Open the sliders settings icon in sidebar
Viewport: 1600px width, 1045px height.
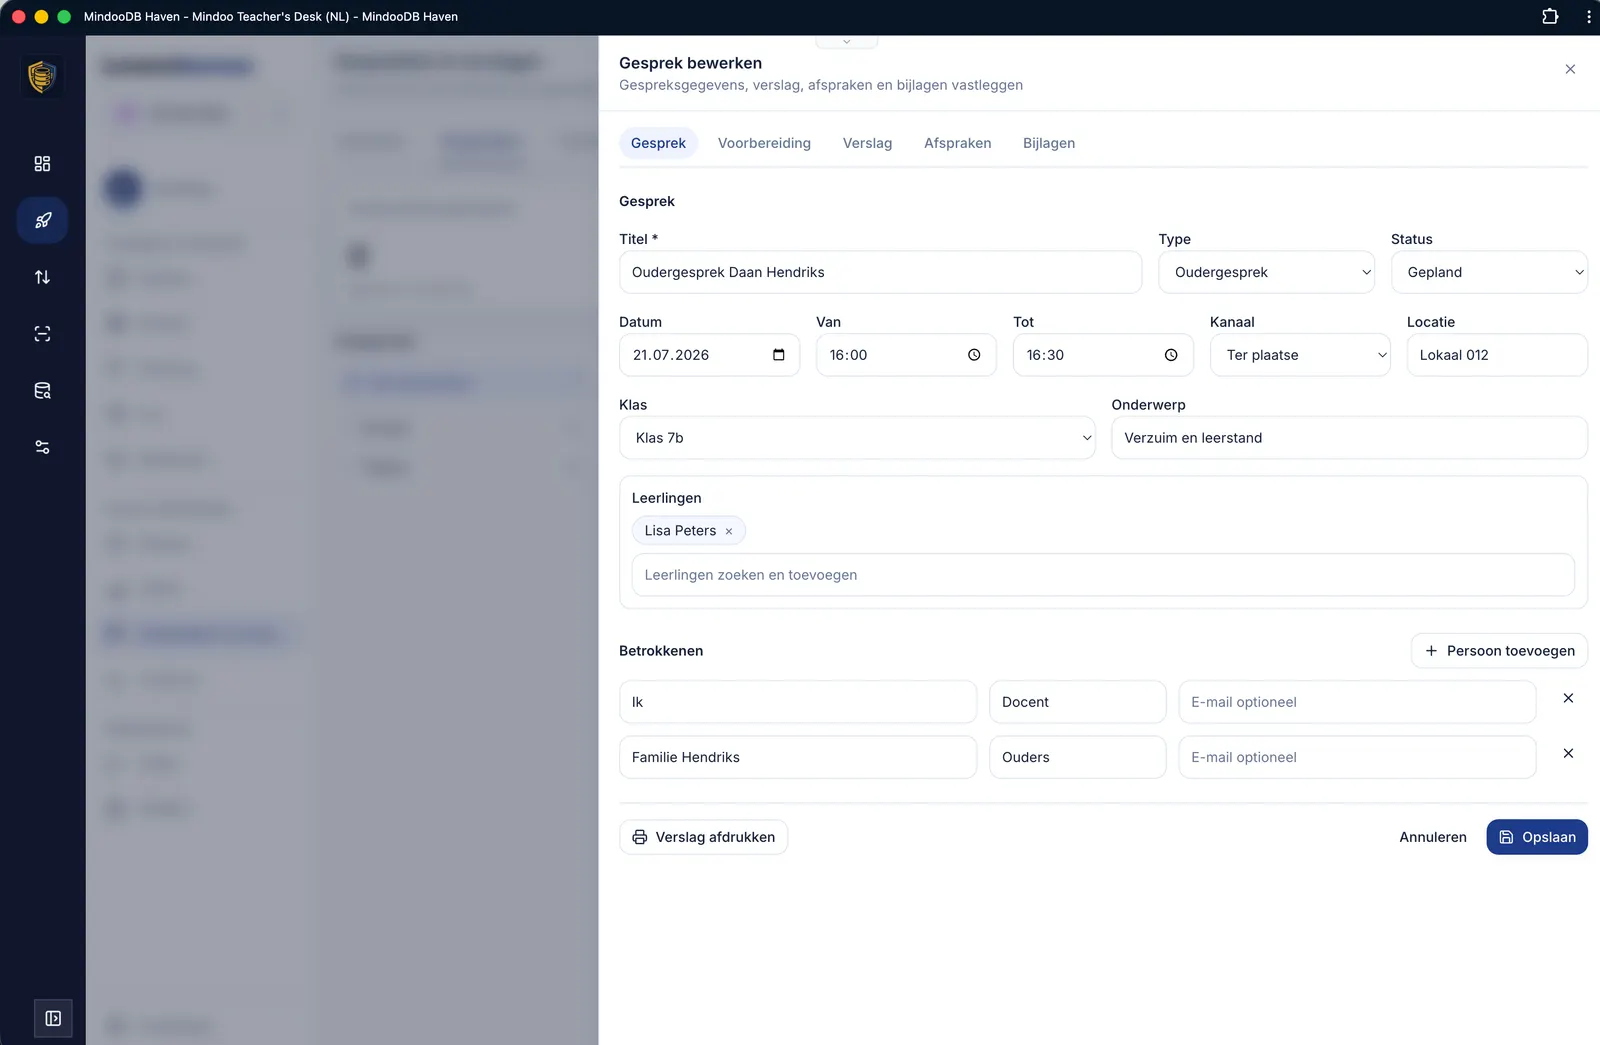[42, 447]
